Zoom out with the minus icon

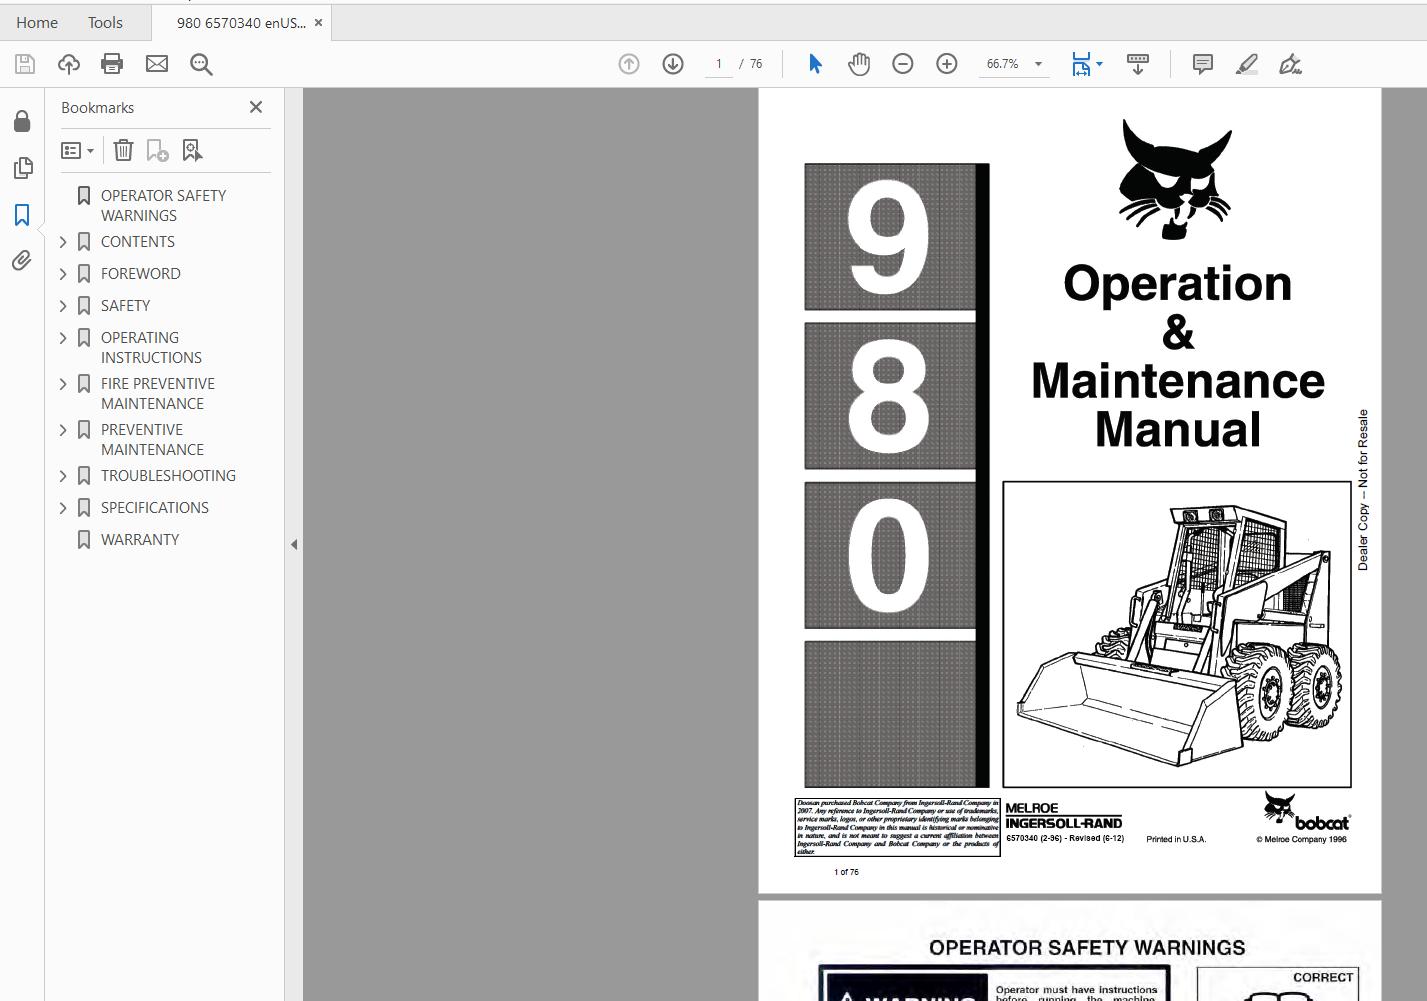[x=903, y=64]
